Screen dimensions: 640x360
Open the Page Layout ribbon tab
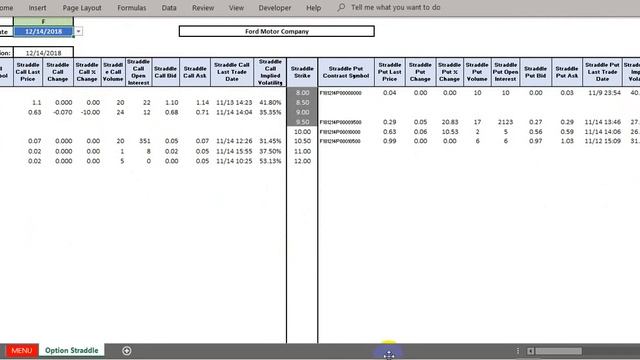point(82,8)
